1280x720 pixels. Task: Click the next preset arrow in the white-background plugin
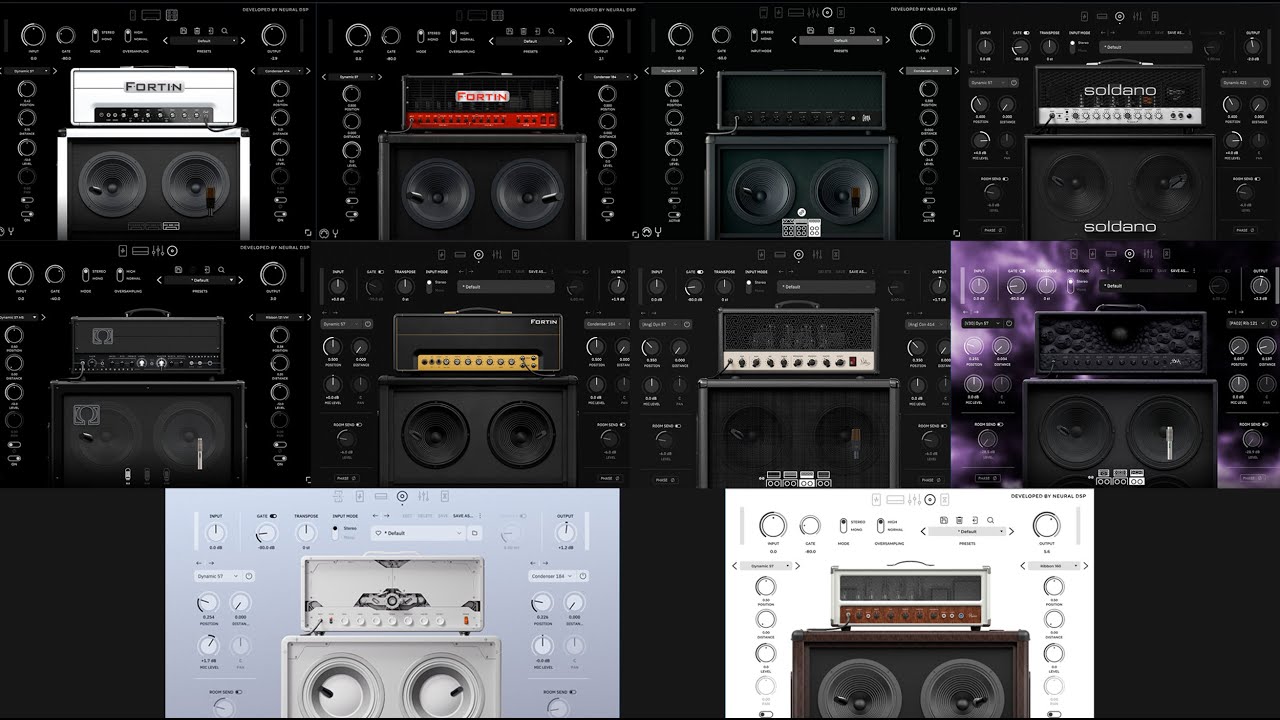pos(1012,531)
